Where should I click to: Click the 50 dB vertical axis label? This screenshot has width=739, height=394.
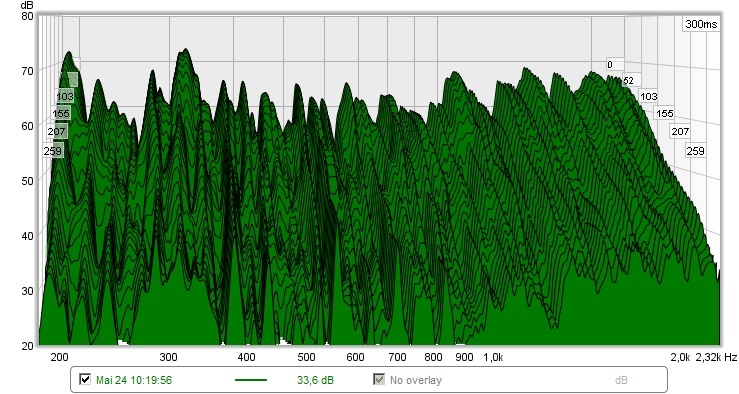[27, 181]
